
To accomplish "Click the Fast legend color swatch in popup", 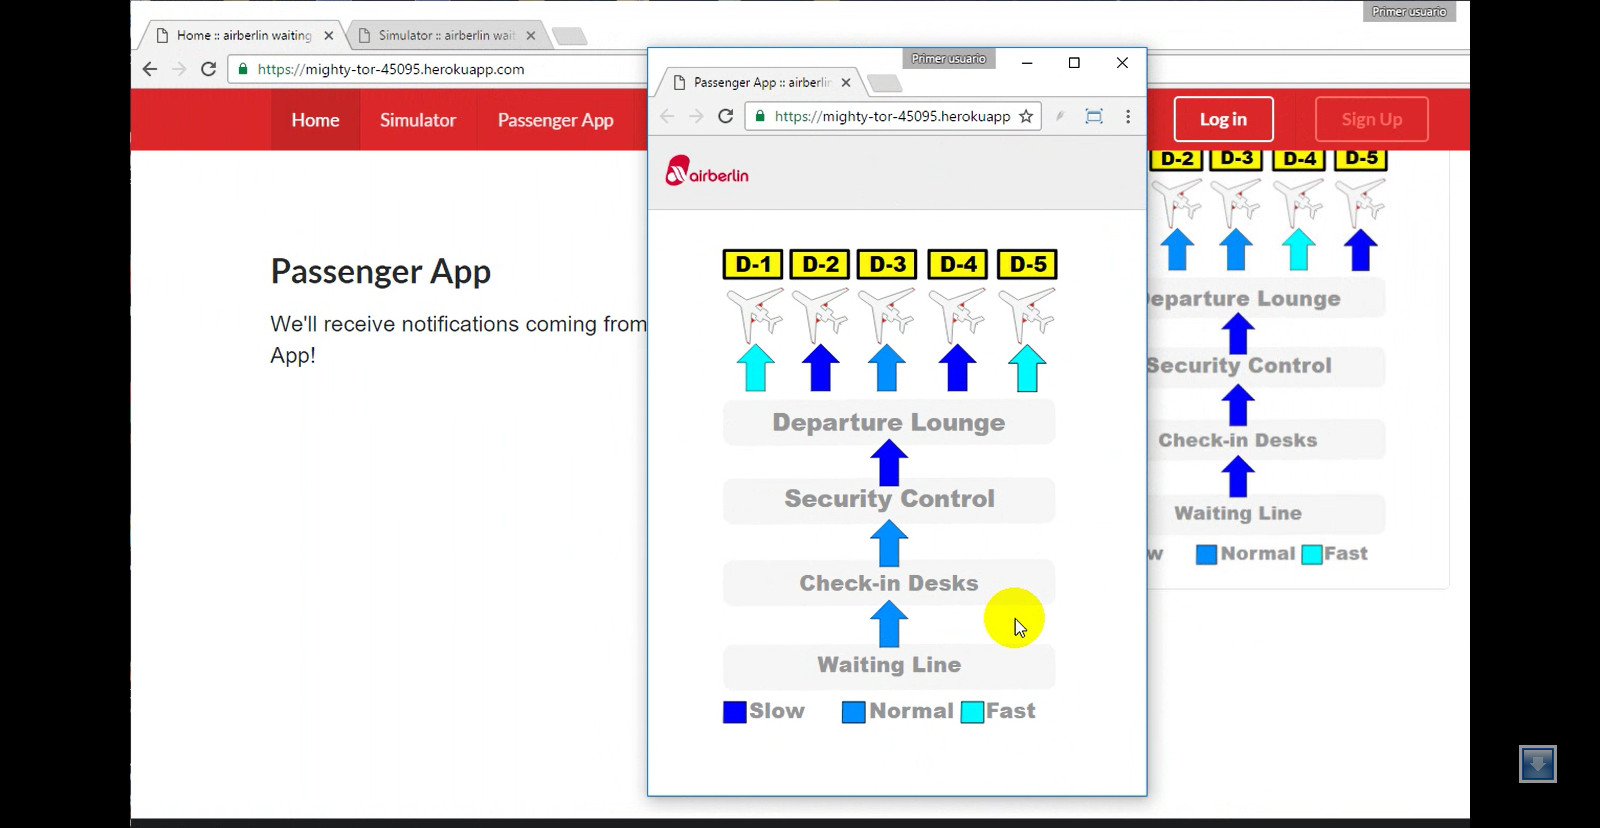I will pyautogui.click(x=972, y=712).
